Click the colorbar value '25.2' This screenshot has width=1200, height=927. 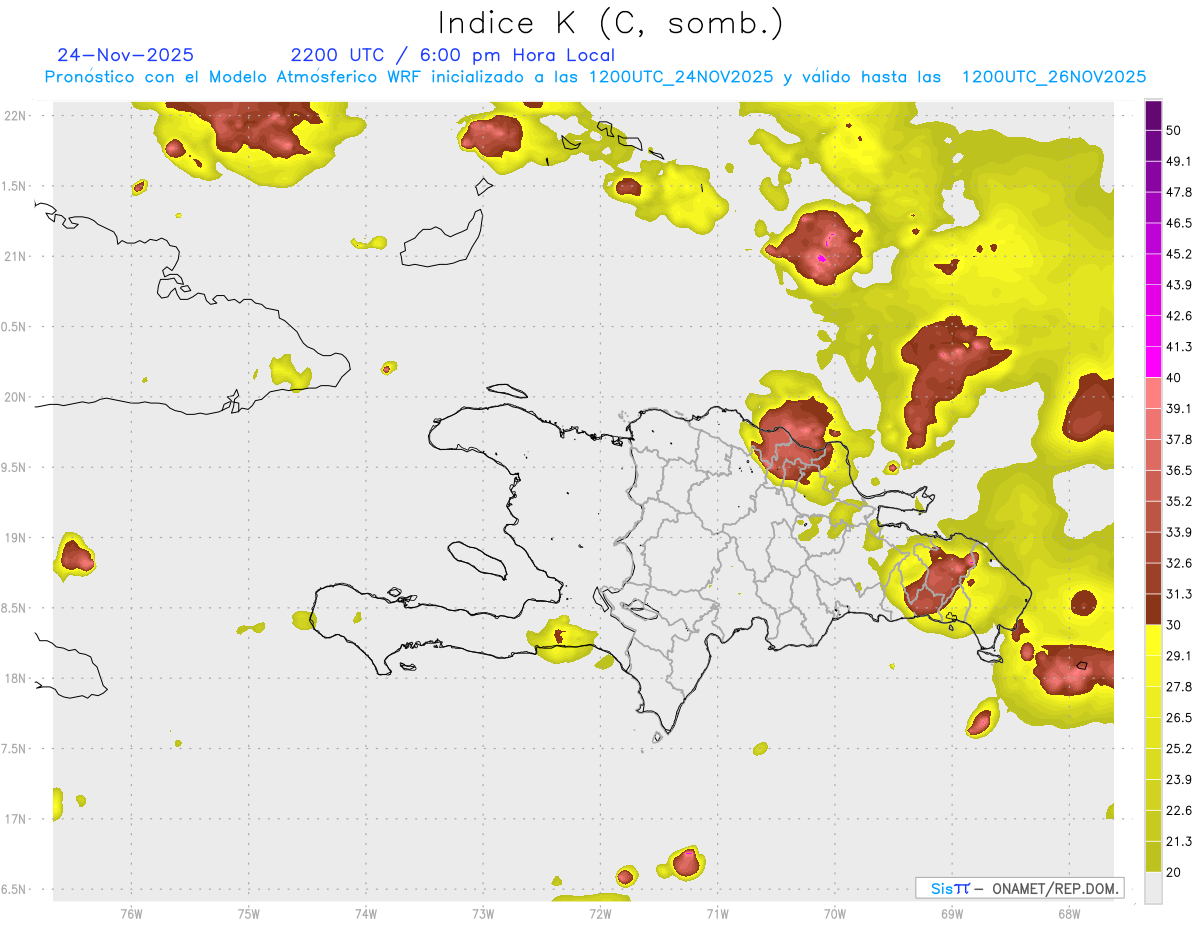[1179, 749]
